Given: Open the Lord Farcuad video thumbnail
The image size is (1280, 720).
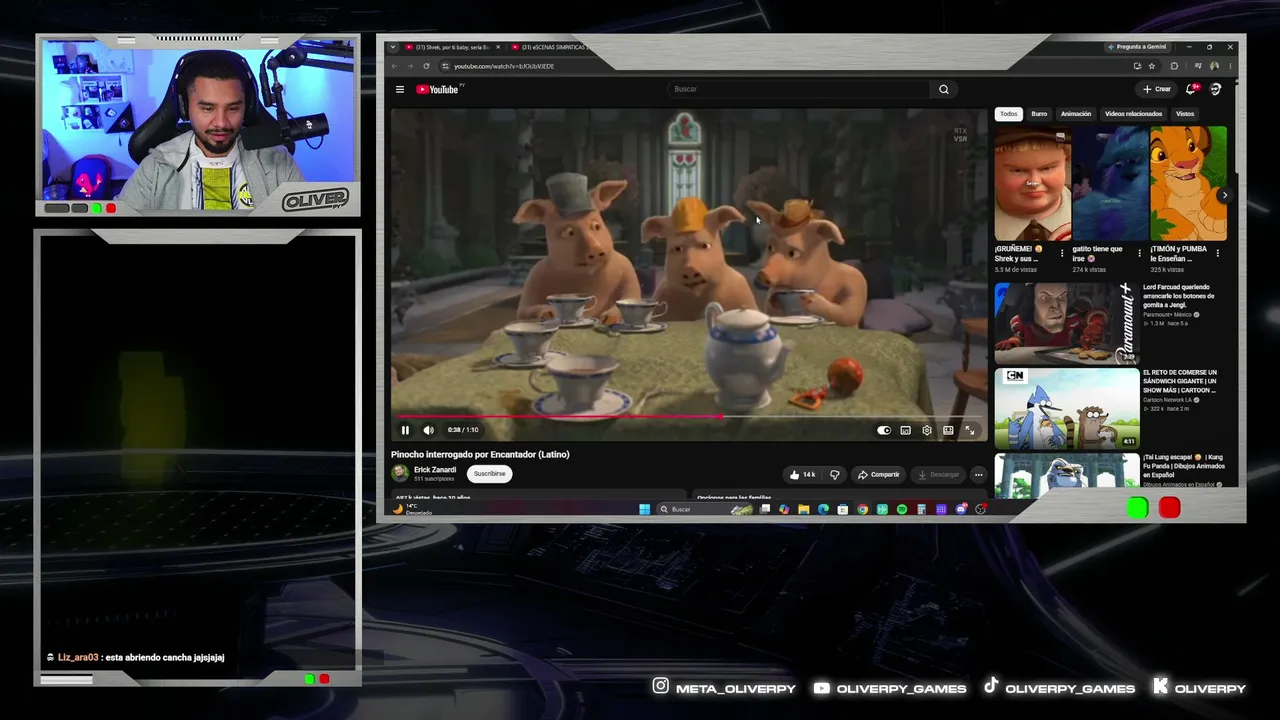Looking at the screenshot, I should (x=1067, y=323).
